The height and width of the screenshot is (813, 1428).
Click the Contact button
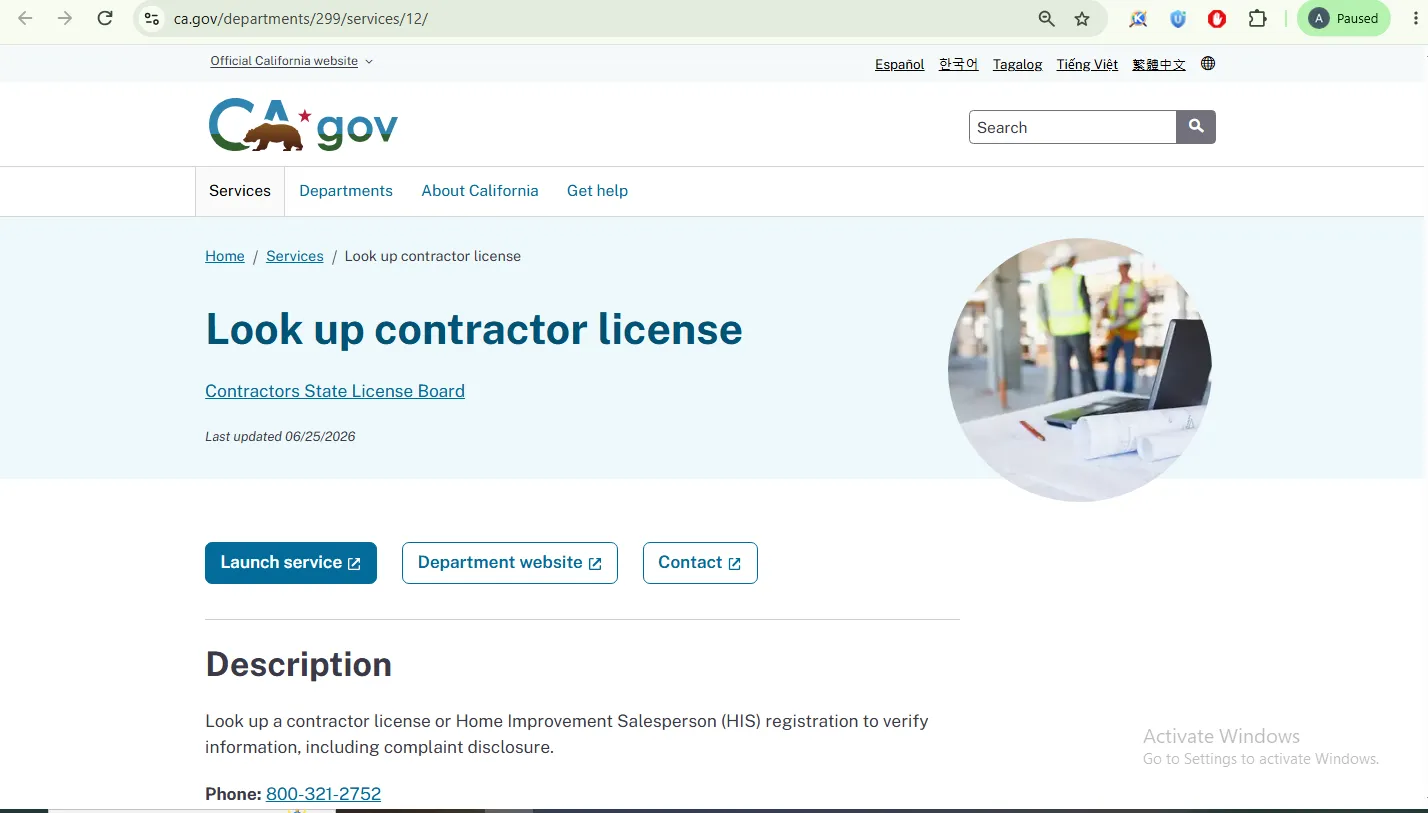tap(700, 563)
